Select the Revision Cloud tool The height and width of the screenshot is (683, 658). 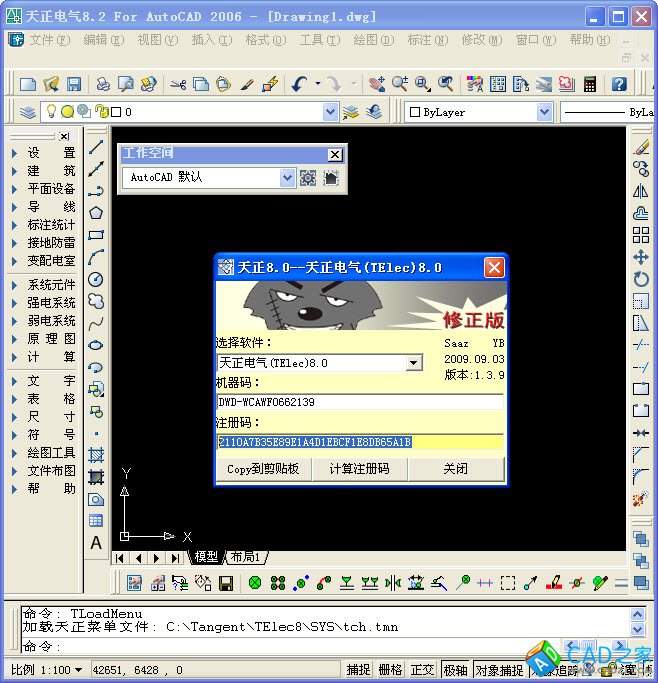pyautogui.click(x=96, y=301)
